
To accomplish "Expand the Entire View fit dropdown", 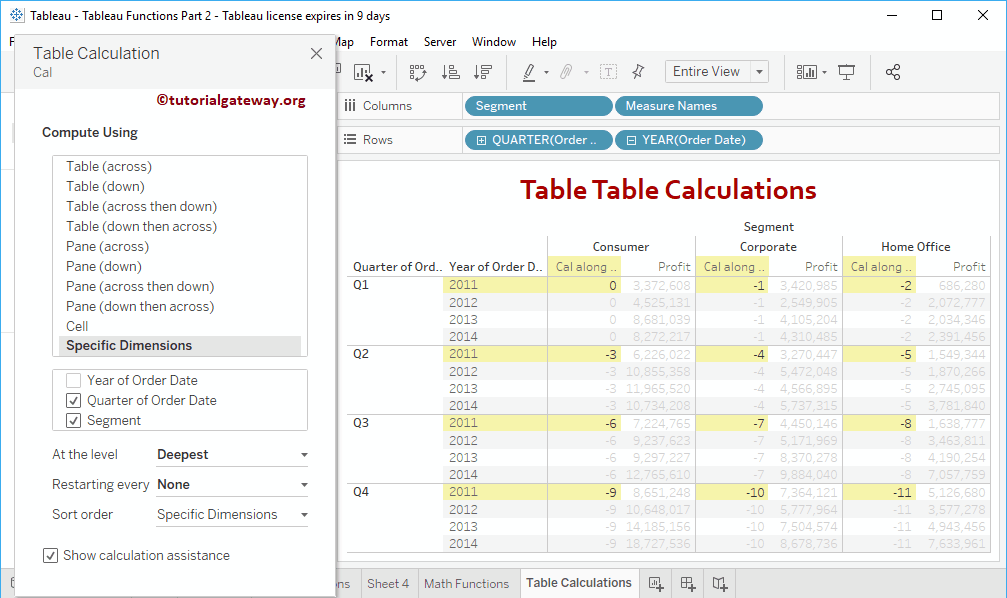I will 760,72.
